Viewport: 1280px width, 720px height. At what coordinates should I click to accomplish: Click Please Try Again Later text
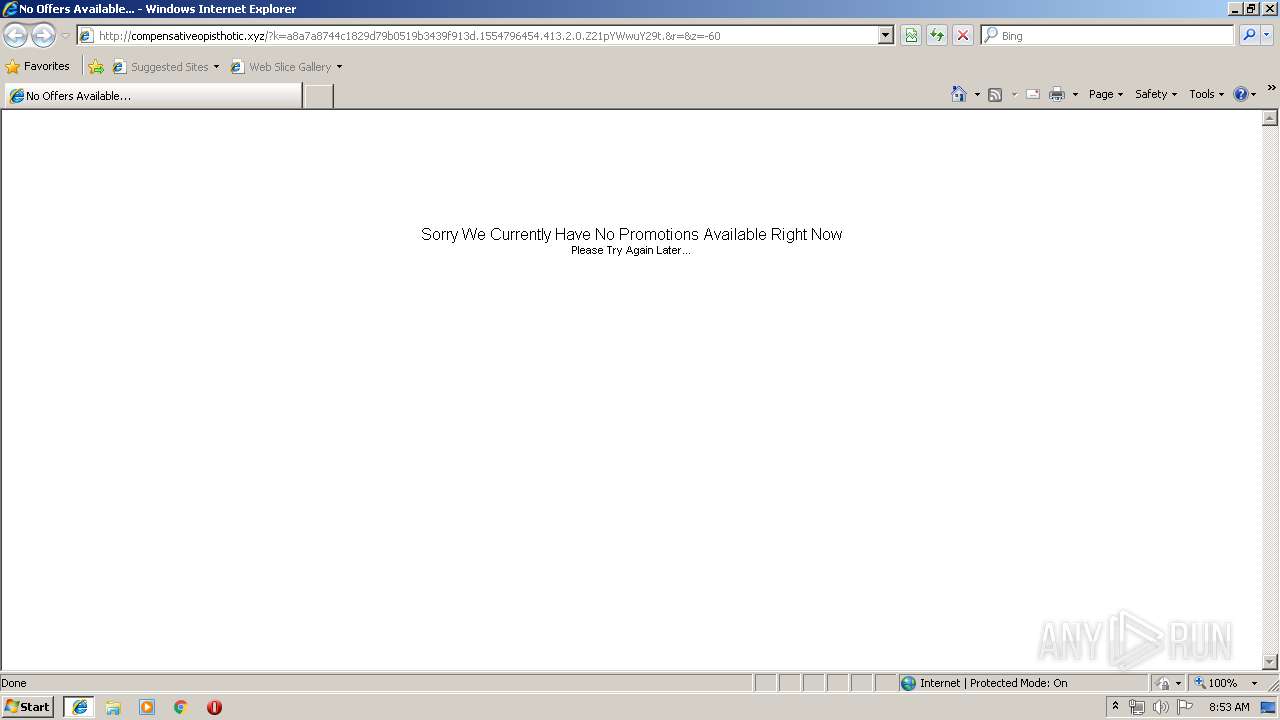631,250
